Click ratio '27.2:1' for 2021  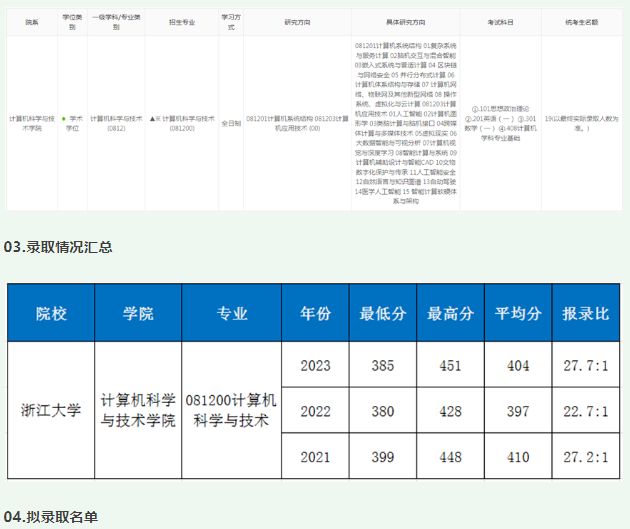[586, 456]
